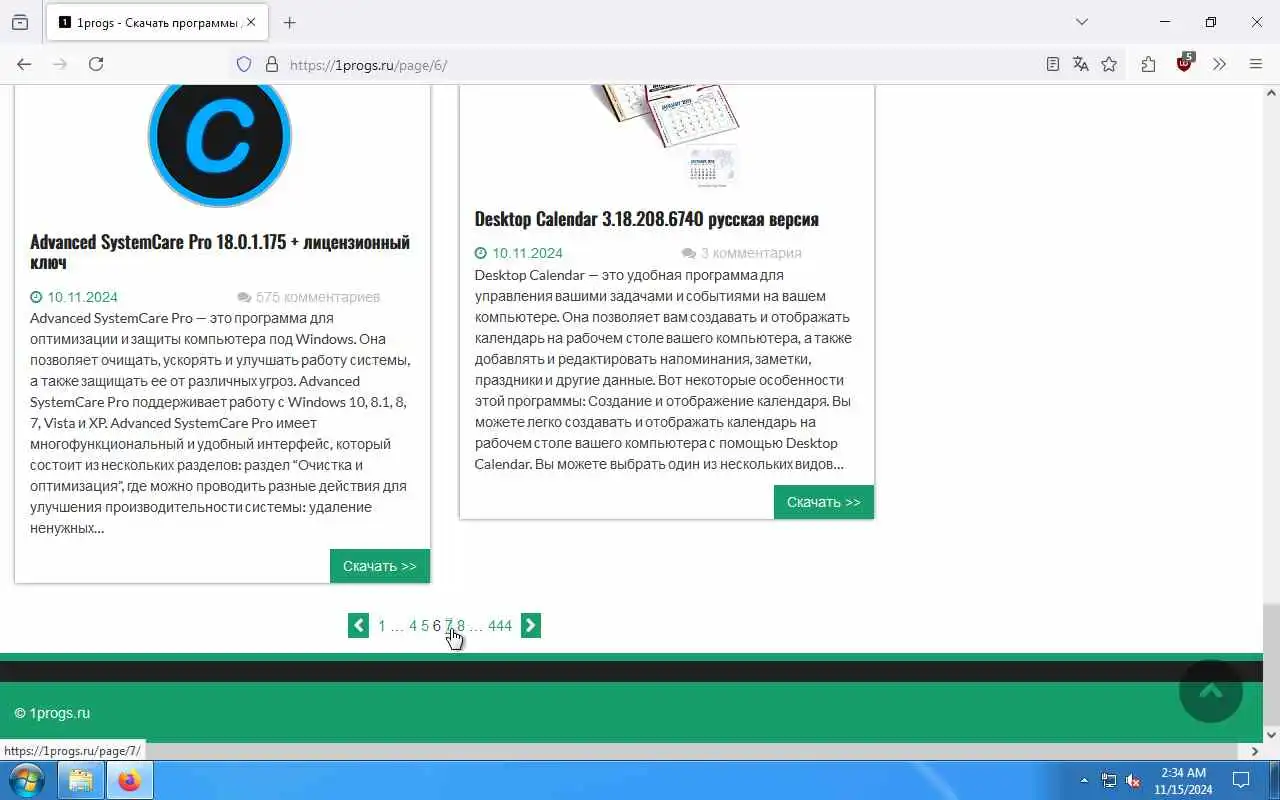Expand more tools overflow chevron
Image resolution: width=1280 pixels, height=800 pixels.
click(1219, 64)
